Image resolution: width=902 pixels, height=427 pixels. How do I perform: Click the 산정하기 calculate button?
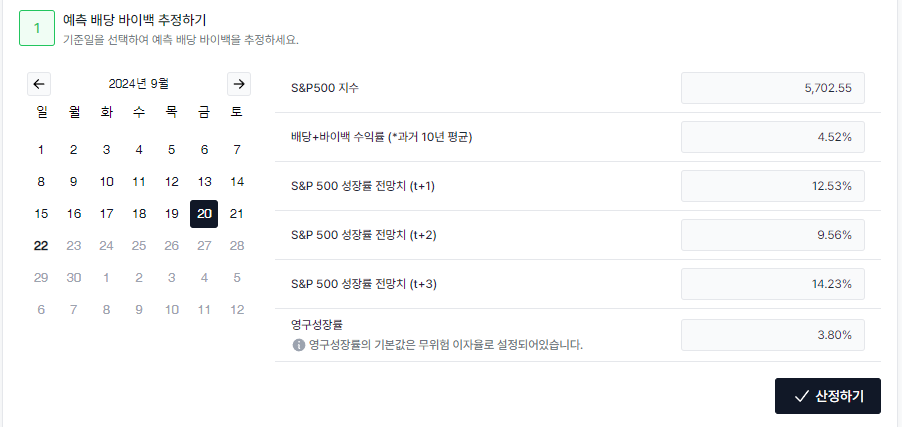(828, 396)
